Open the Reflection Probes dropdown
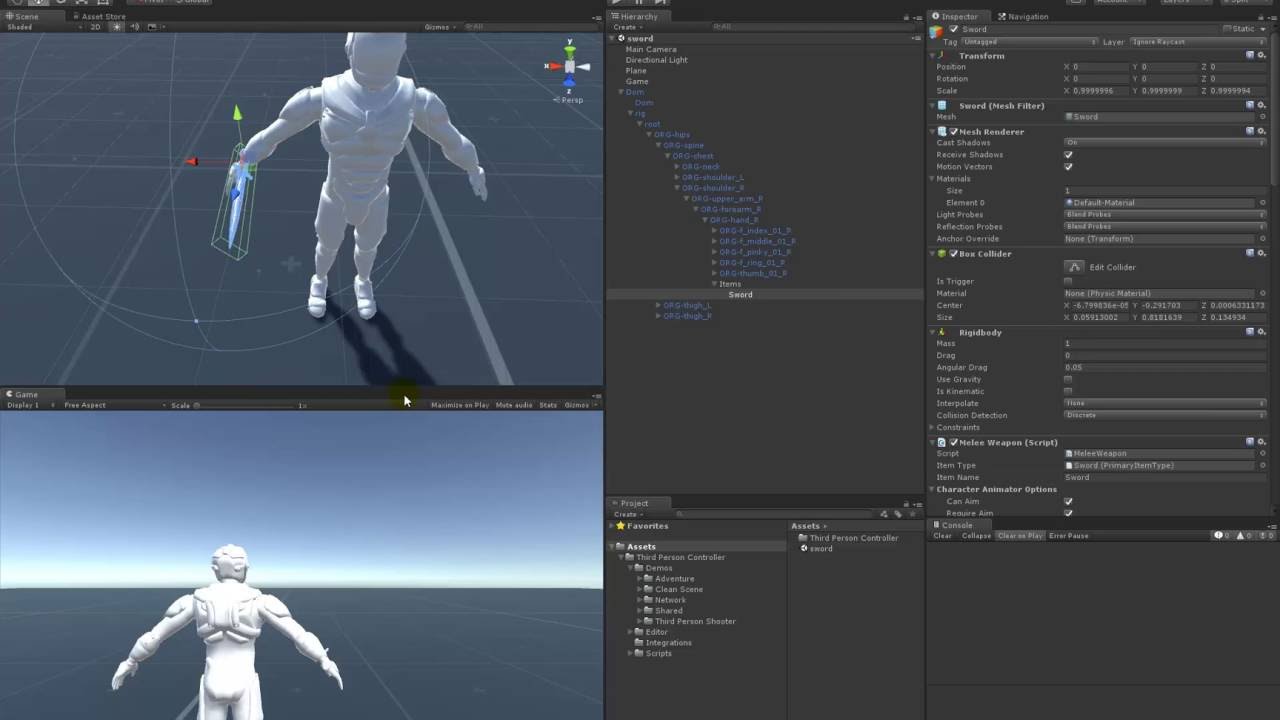 click(x=1165, y=227)
